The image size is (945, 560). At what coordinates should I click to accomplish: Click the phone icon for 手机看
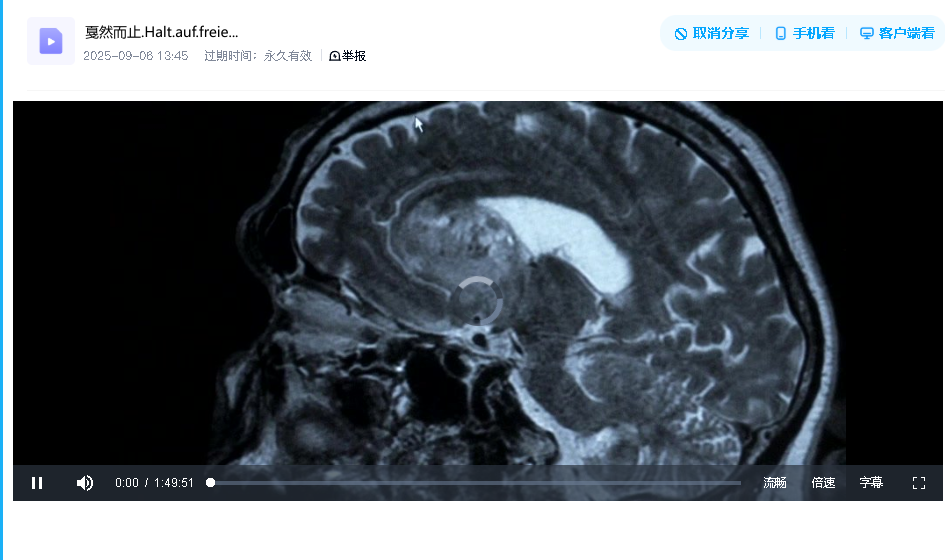coord(780,34)
